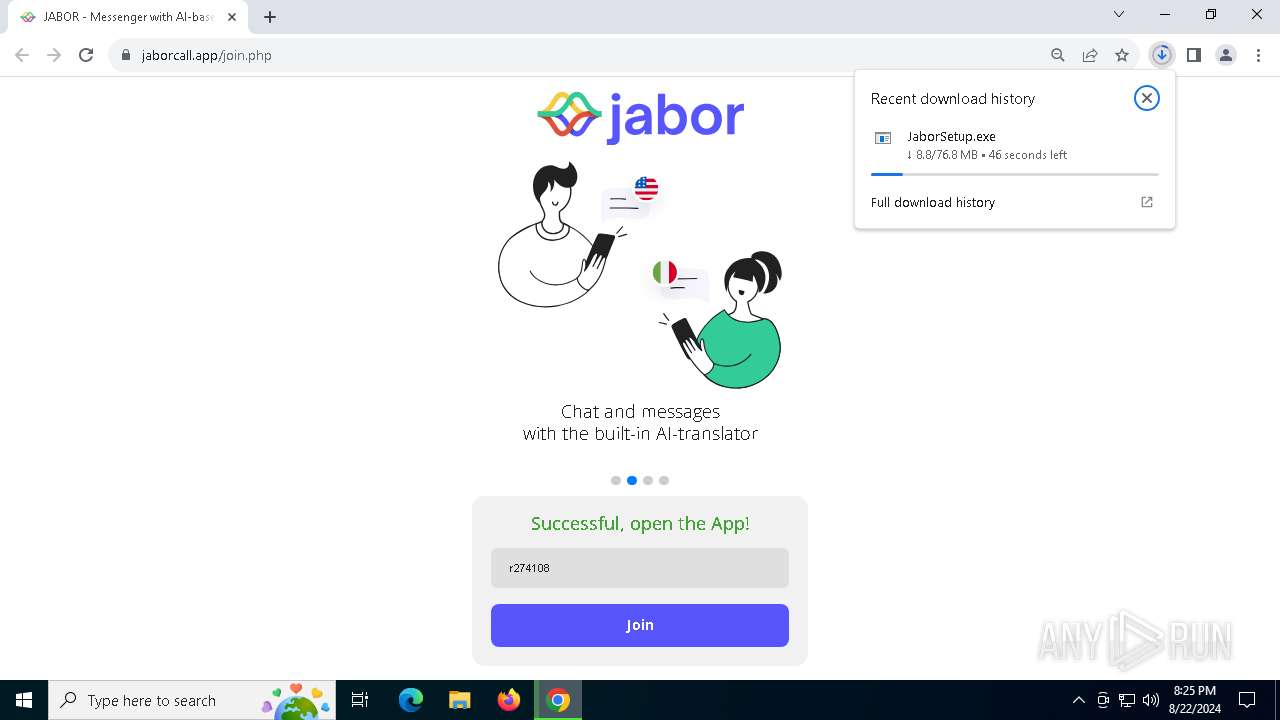Open network tray icon
The height and width of the screenshot is (720, 1280).
(1127, 700)
